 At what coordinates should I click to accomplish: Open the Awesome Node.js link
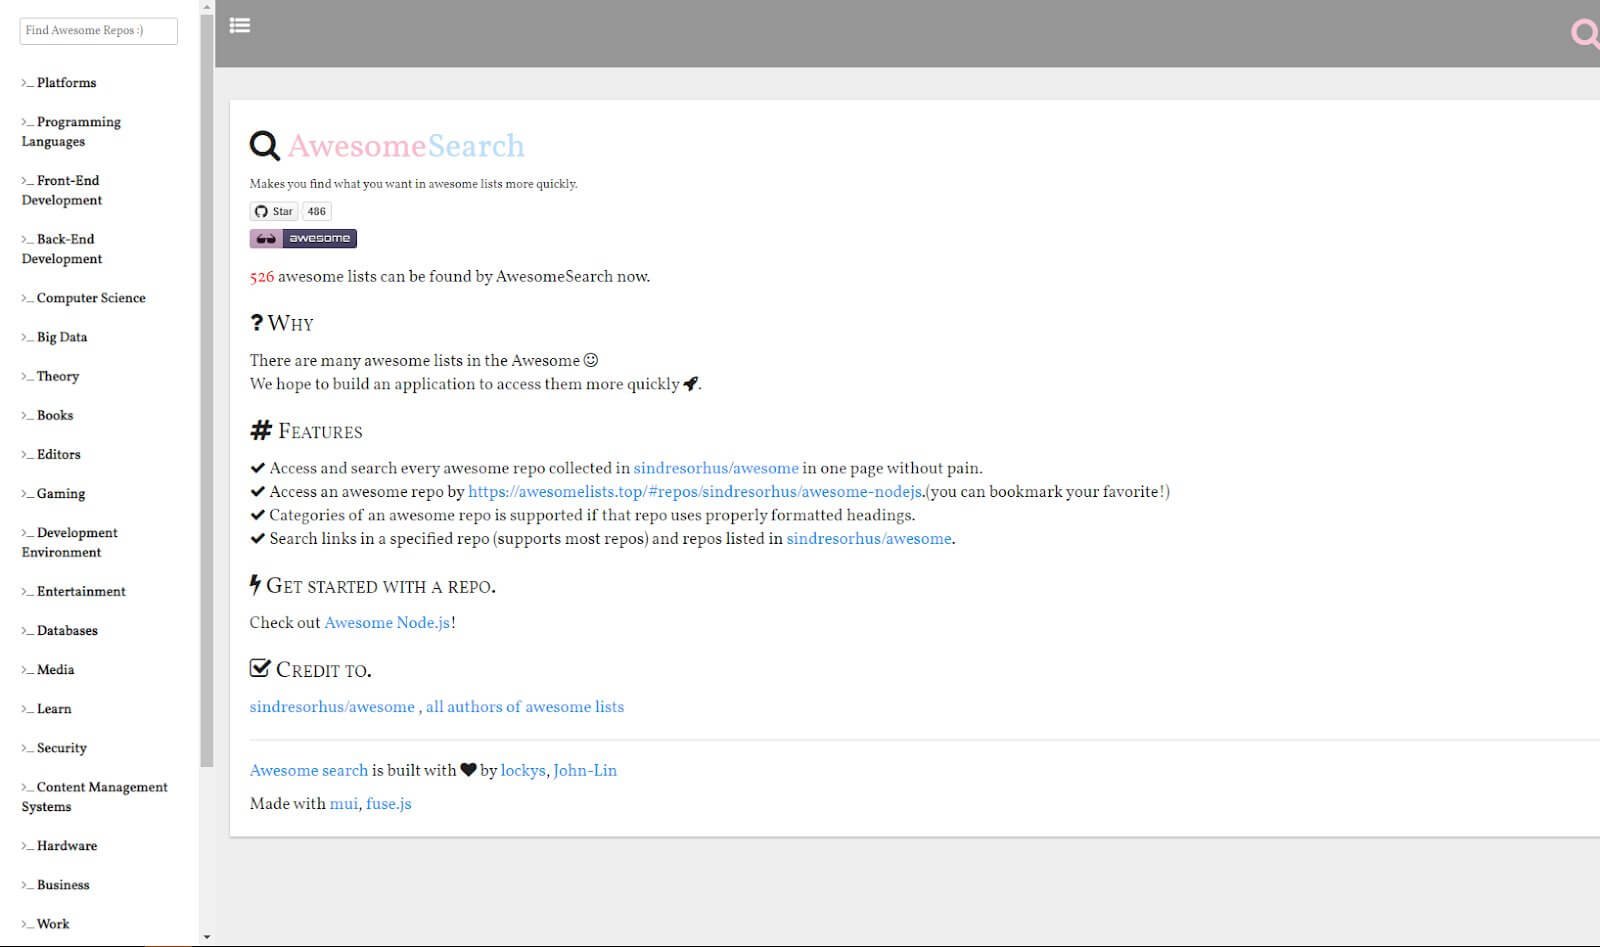pyautogui.click(x=387, y=623)
